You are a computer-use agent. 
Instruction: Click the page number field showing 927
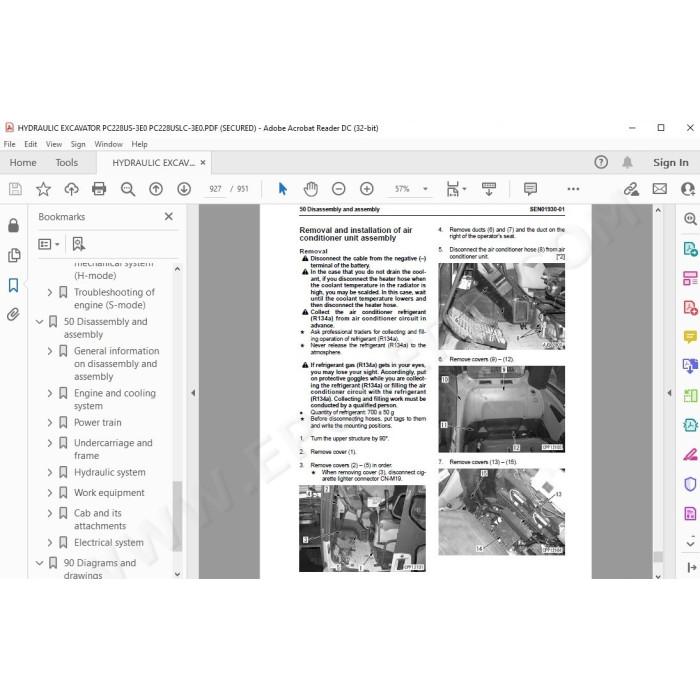click(x=215, y=189)
